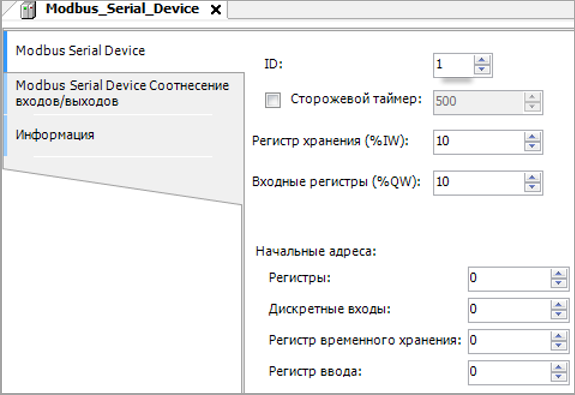This screenshot has height=395, width=575.
Task: Increase Регистры start address spinner
Action: 558,274
